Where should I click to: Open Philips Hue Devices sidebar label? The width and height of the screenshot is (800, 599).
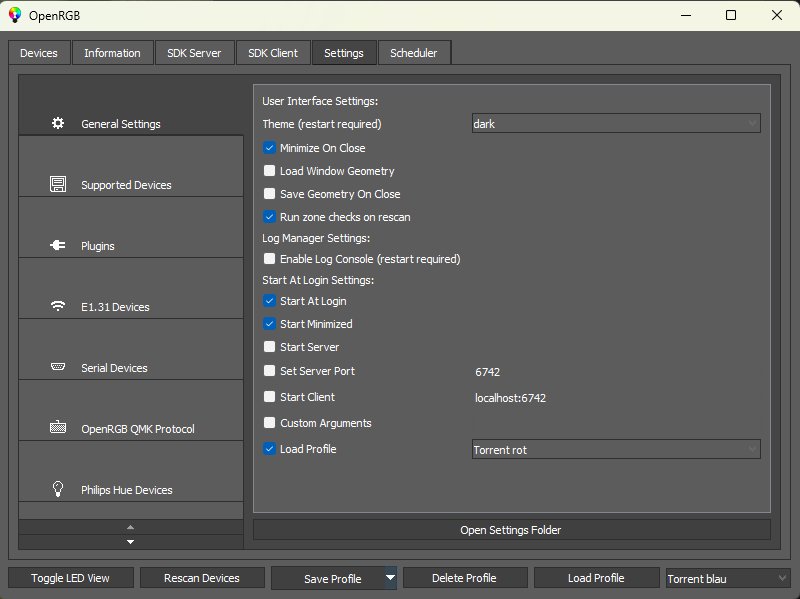(x=127, y=490)
